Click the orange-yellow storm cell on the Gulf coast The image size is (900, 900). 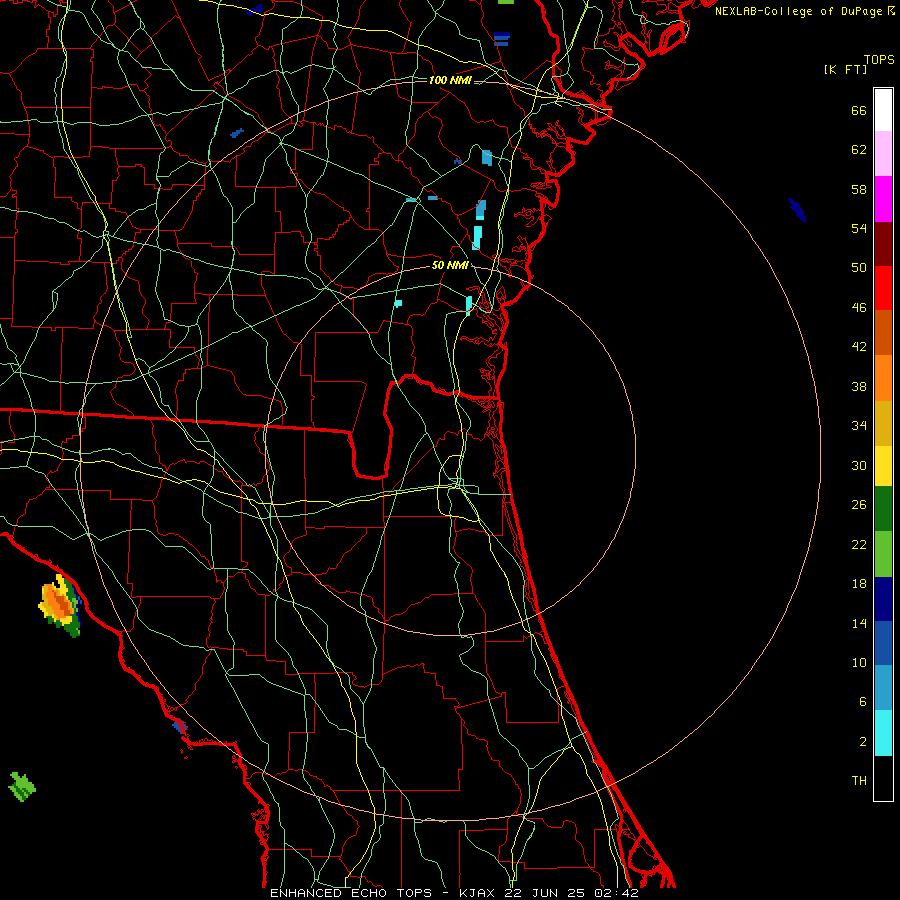tap(59, 604)
